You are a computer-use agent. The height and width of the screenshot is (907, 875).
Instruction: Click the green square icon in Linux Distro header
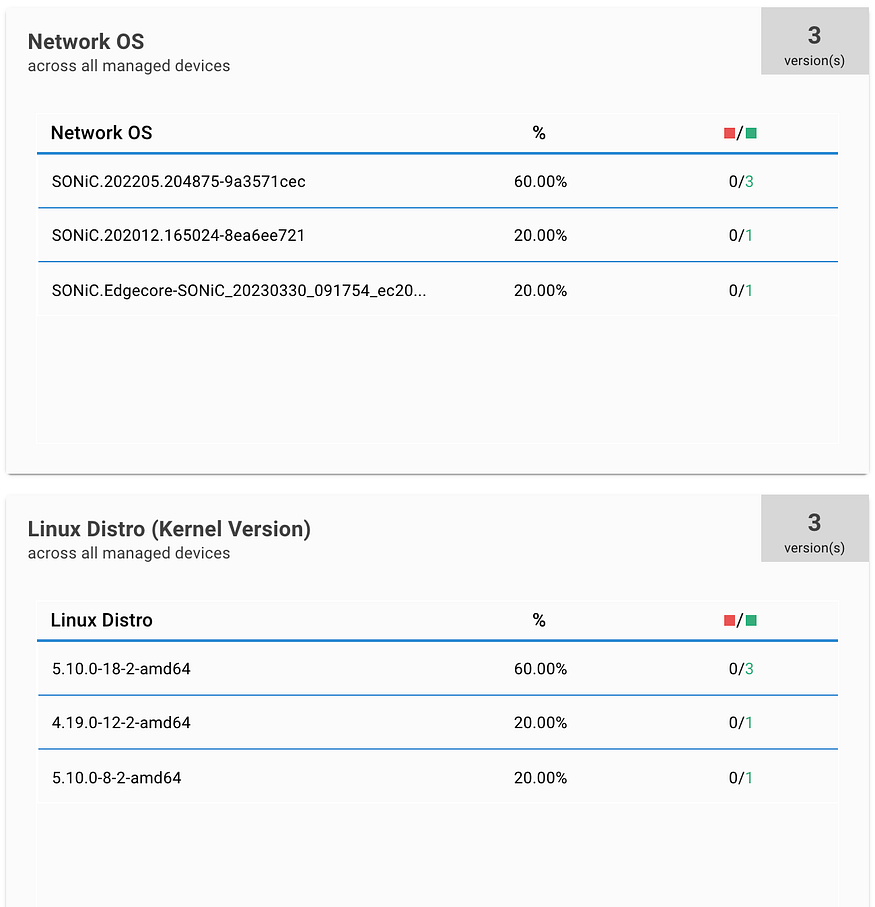(x=751, y=621)
